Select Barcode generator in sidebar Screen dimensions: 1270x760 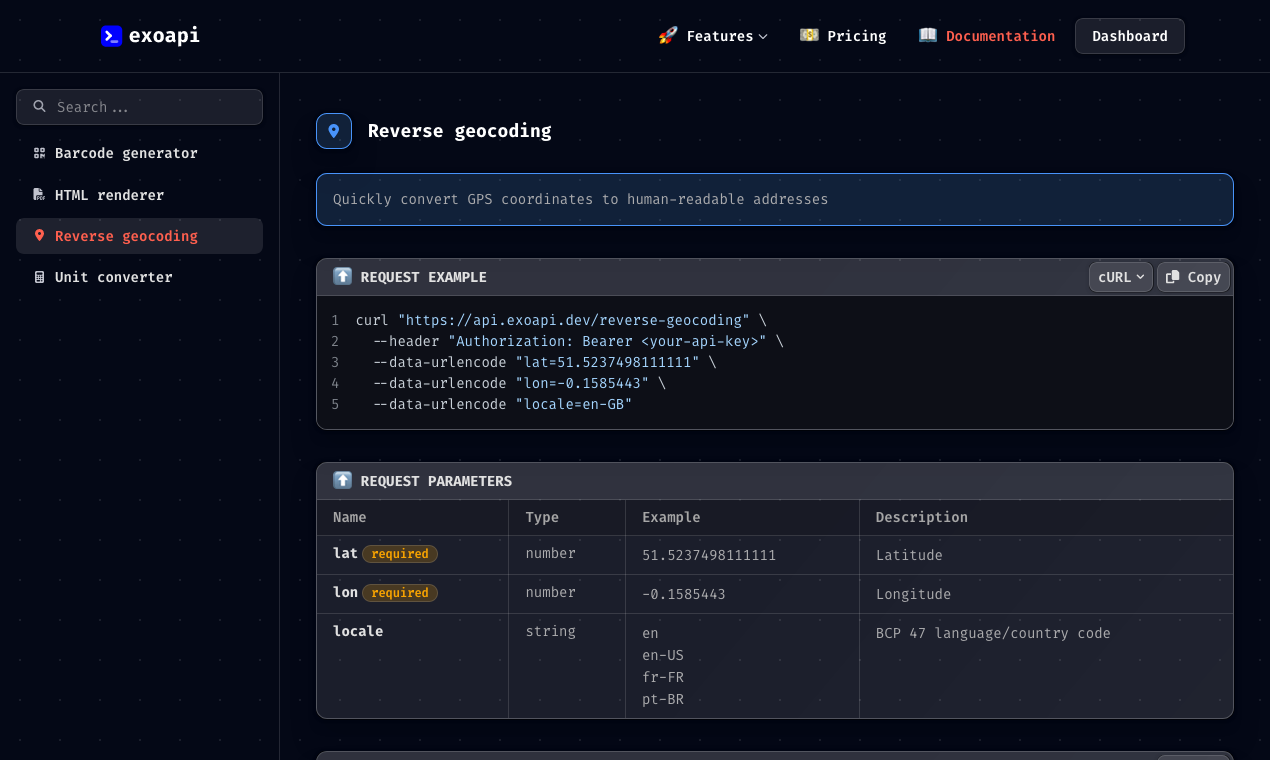tap(139, 153)
